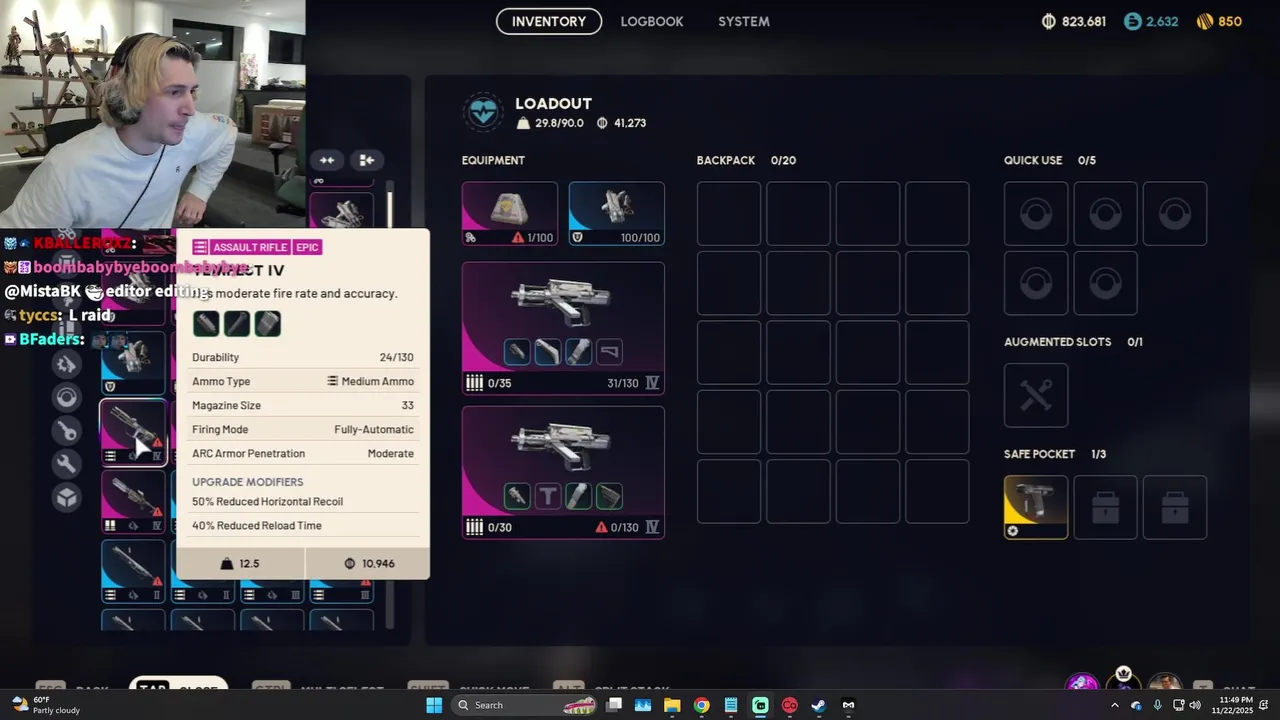1280x720 pixels.
Task: Click the Magazine Size 33 row
Action: (303, 405)
